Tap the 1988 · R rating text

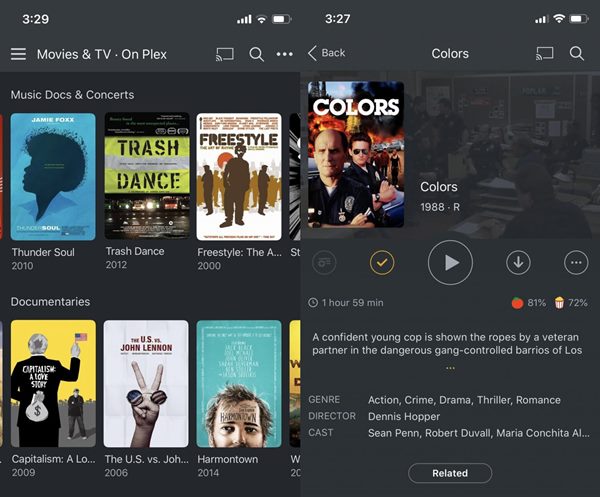tap(440, 207)
